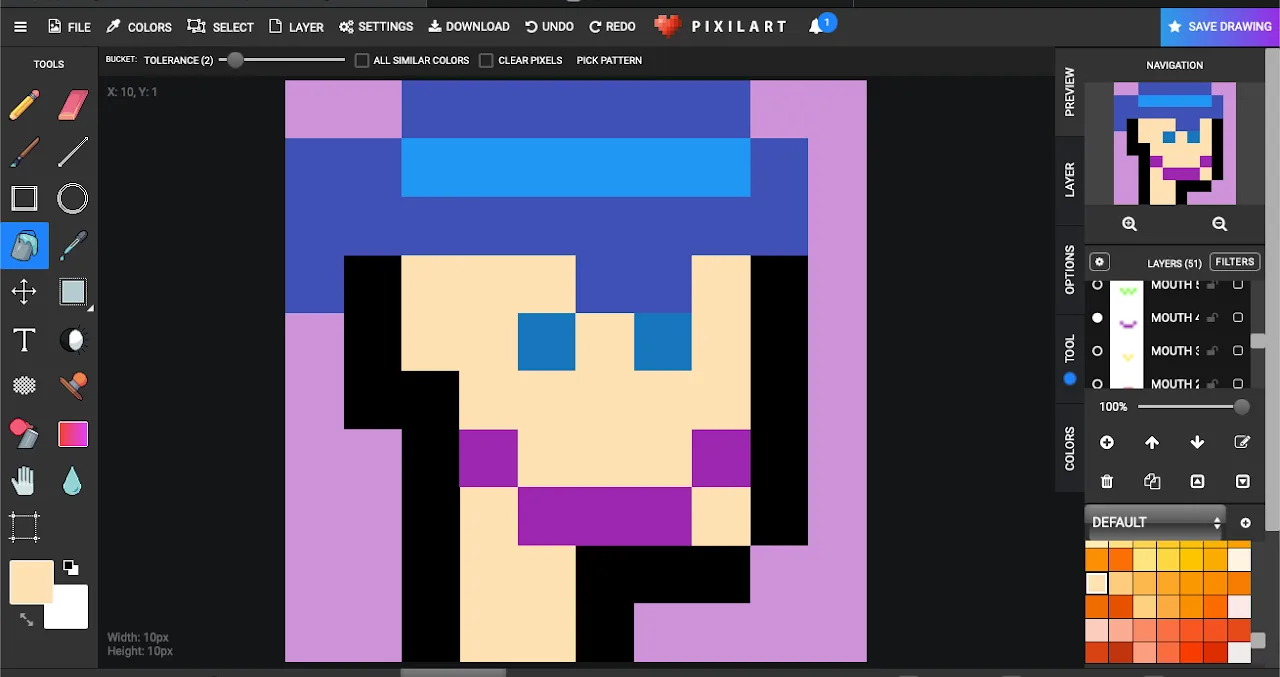Viewport: 1280px width, 677px height.
Task: Select the Eraser tool
Action: [x=73, y=105]
